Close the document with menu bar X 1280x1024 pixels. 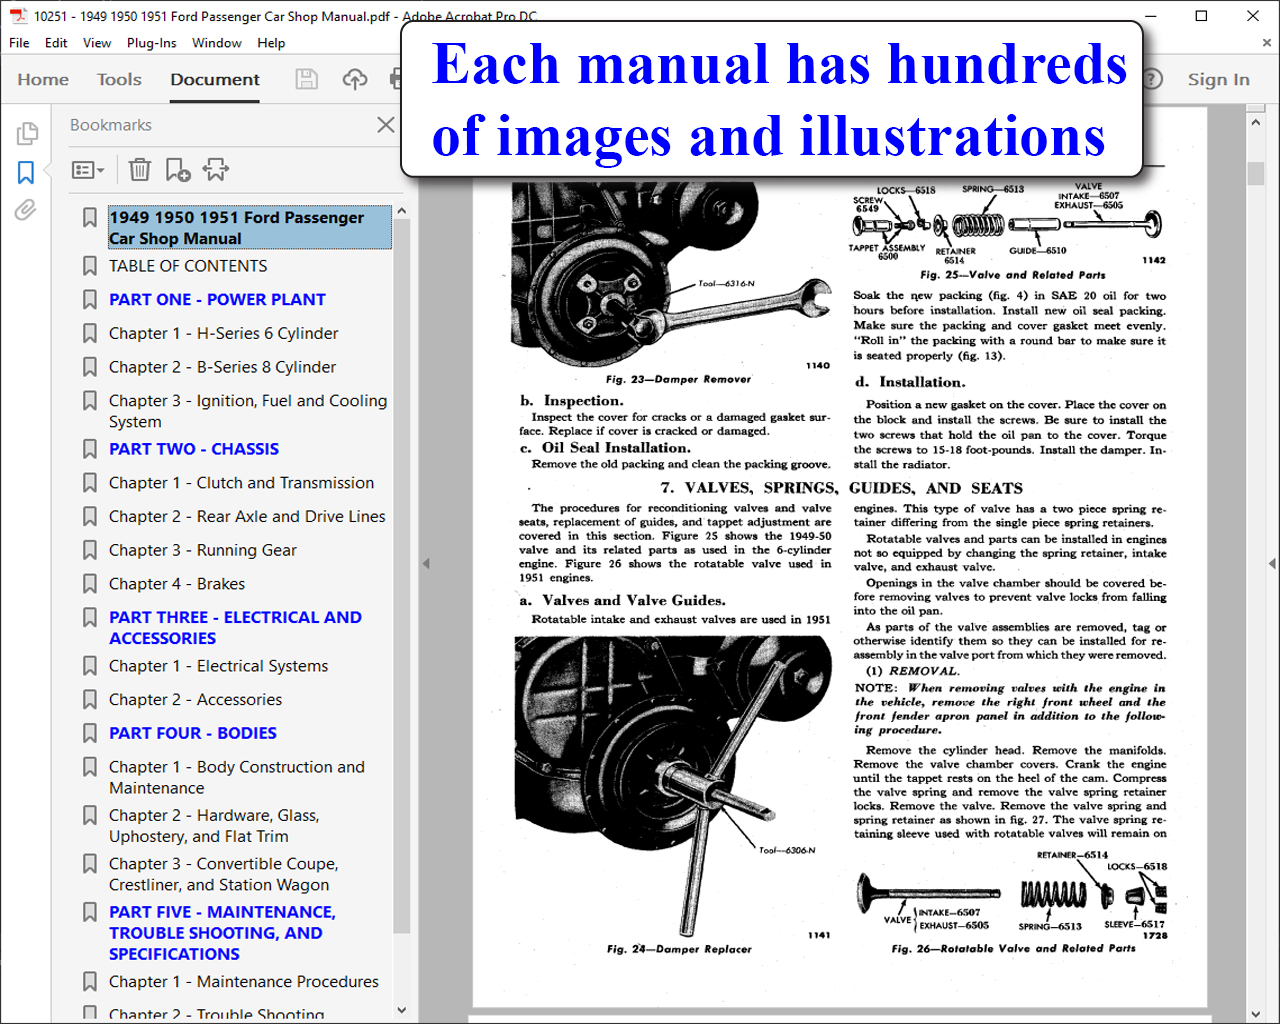[x=1267, y=43]
